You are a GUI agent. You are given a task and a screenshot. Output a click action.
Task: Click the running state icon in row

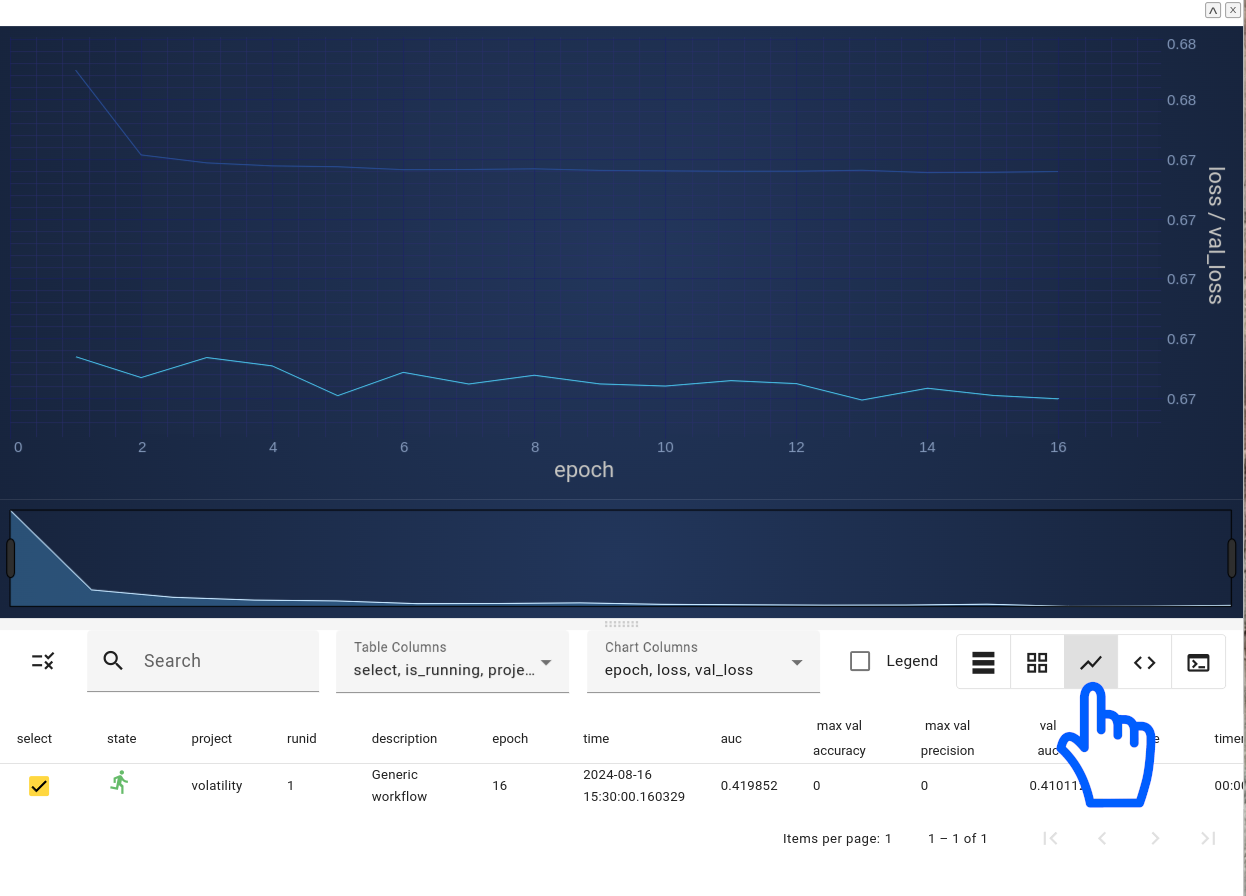tap(120, 783)
